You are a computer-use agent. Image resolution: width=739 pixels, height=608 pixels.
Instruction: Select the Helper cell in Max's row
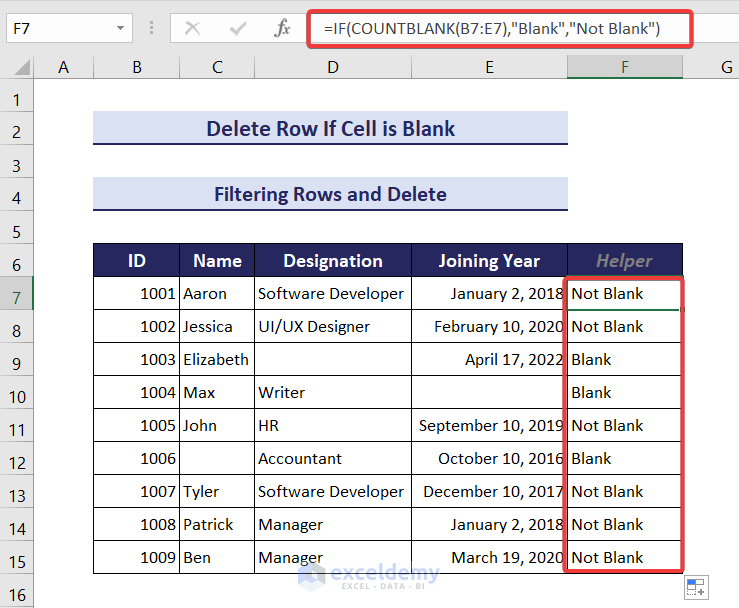[625, 392]
